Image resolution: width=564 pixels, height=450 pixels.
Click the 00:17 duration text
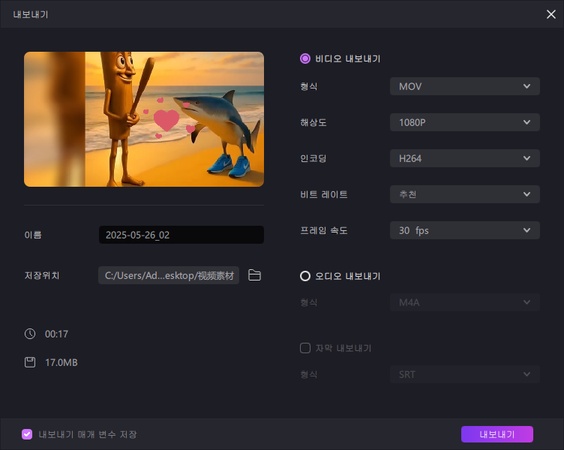click(x=56, y=334)
